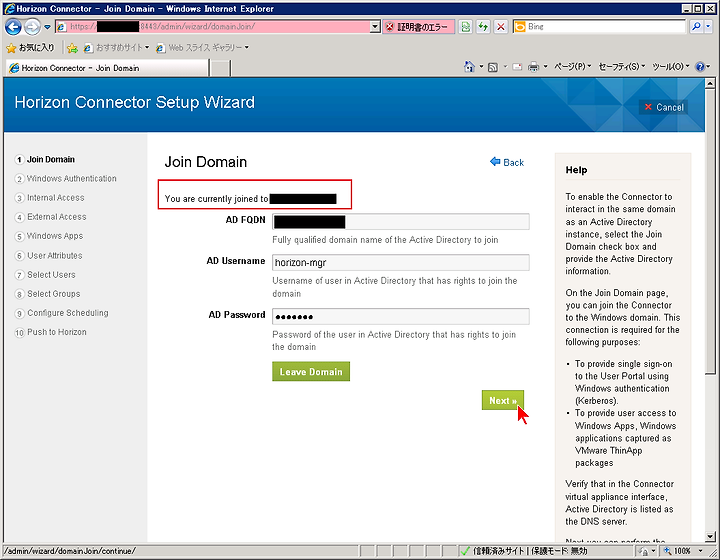
Task: Click the Stop loading red X icon
Action: [x=501, y=27]
